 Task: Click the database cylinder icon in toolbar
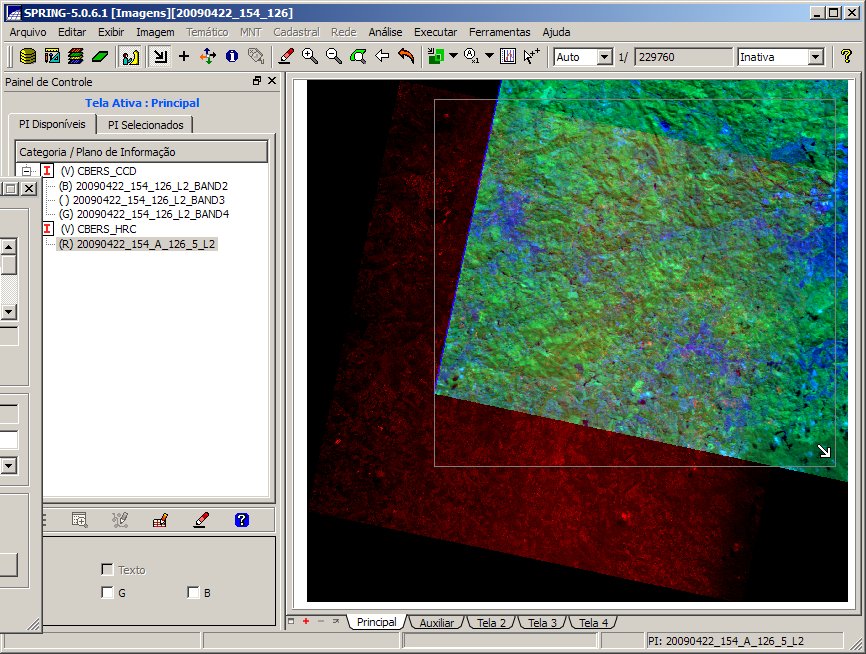pyautogui.click(x=28, y=57)
